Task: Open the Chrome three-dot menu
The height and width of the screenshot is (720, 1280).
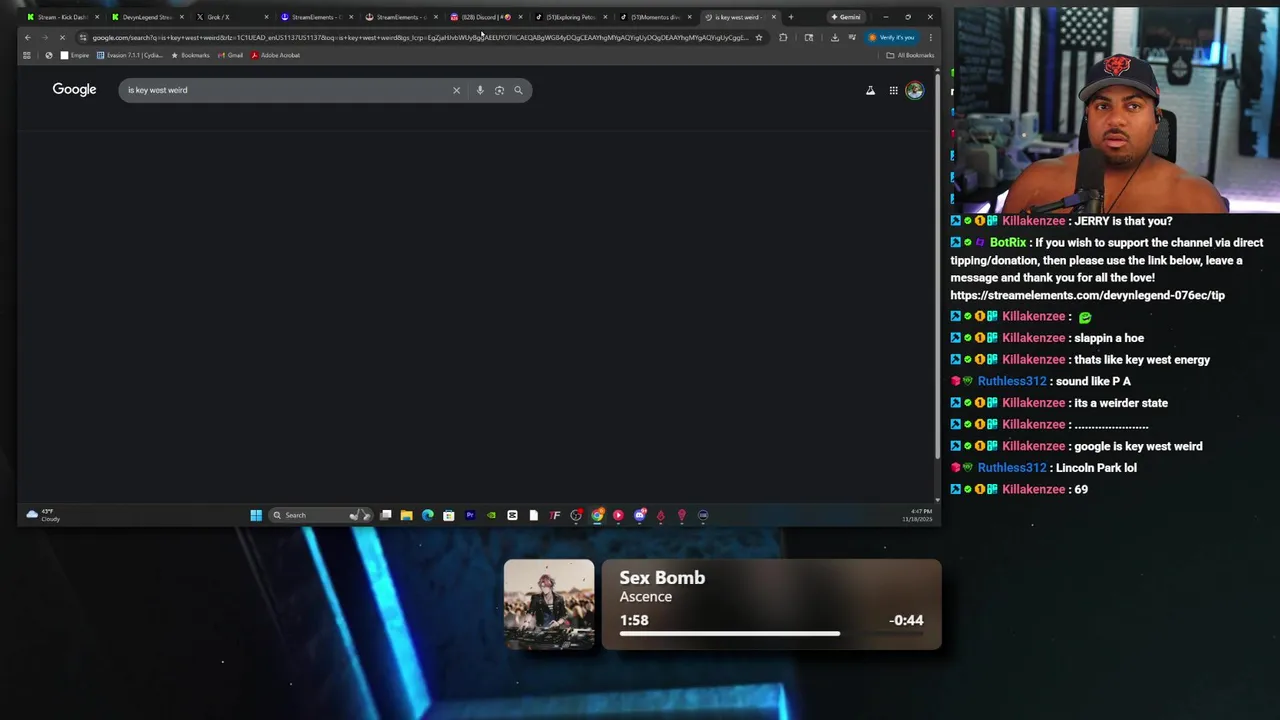Action: coord(930,37)
